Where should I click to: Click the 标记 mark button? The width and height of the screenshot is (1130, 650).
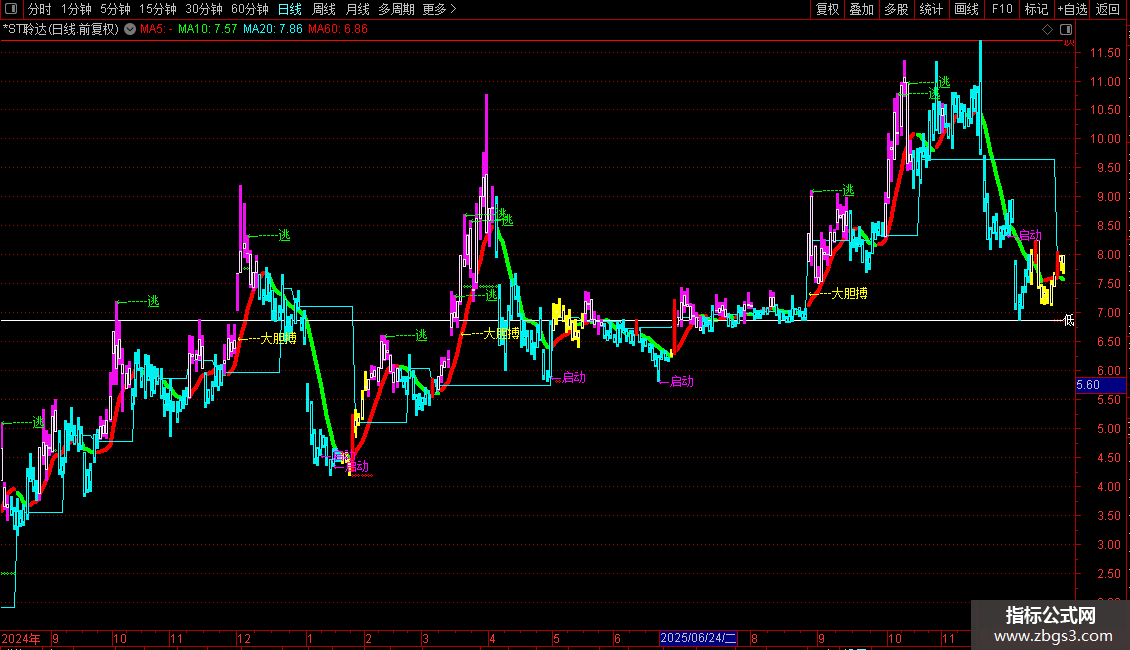[x=1036, y=9]
